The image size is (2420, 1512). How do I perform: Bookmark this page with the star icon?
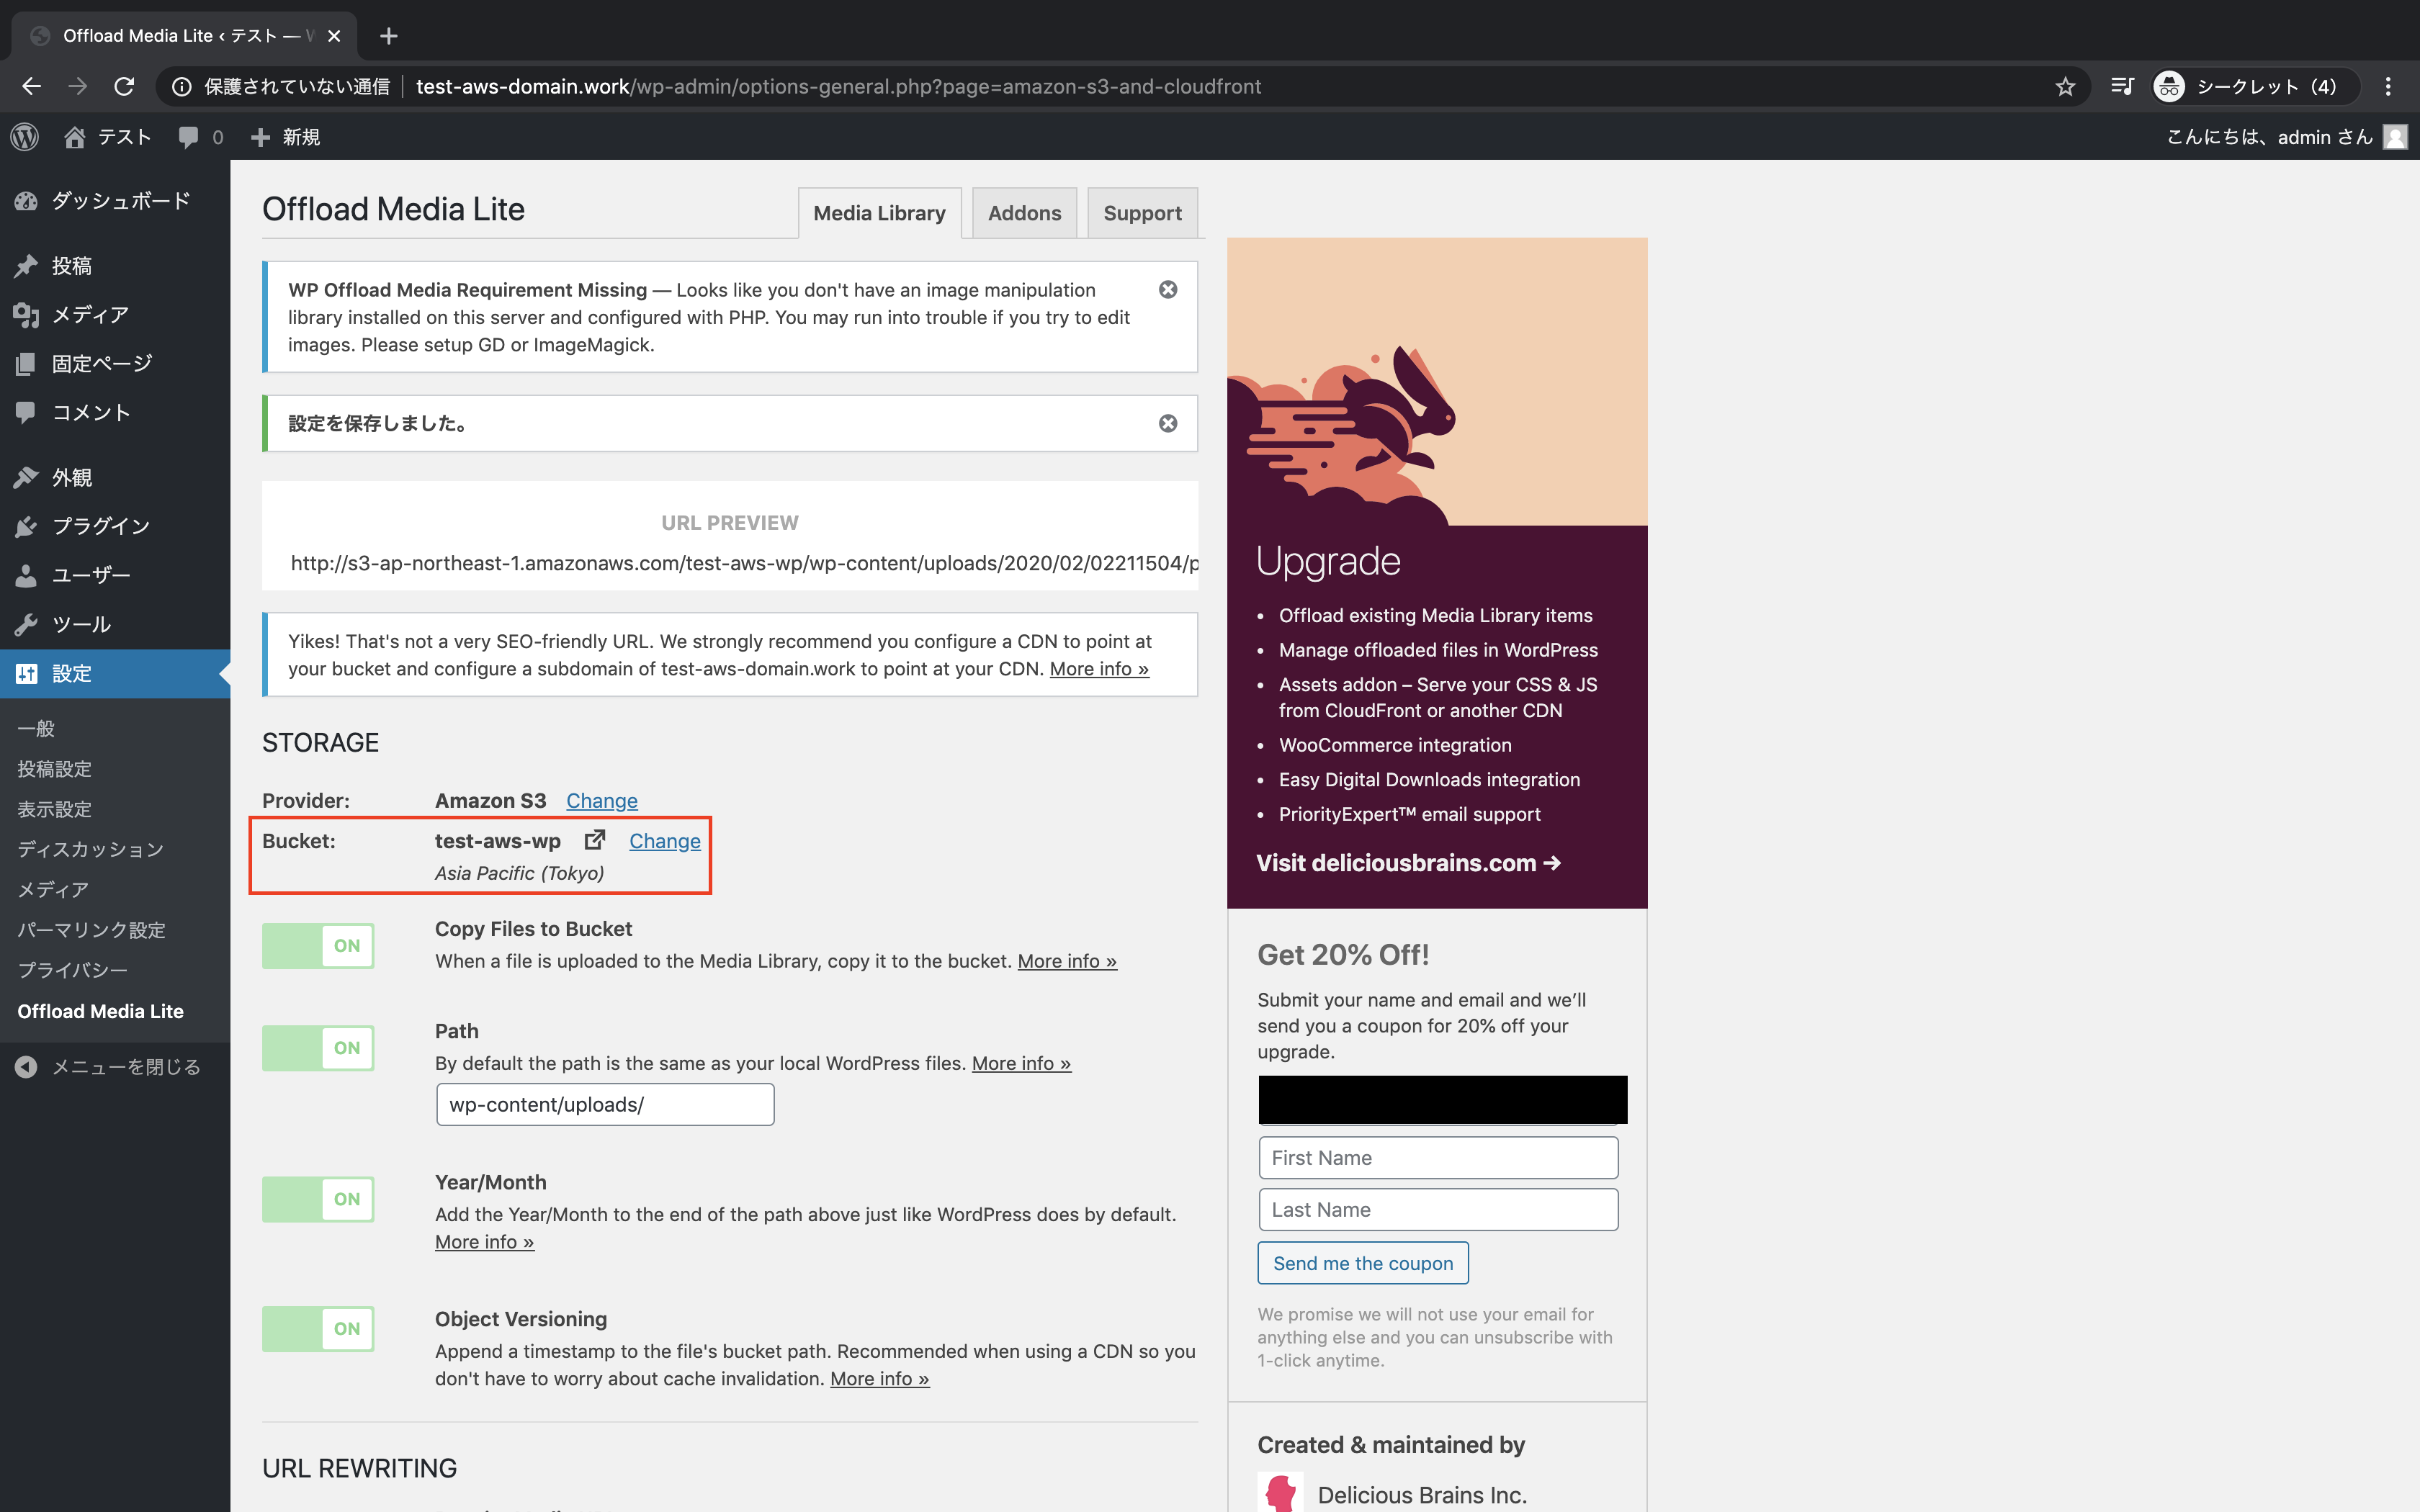2065,87
